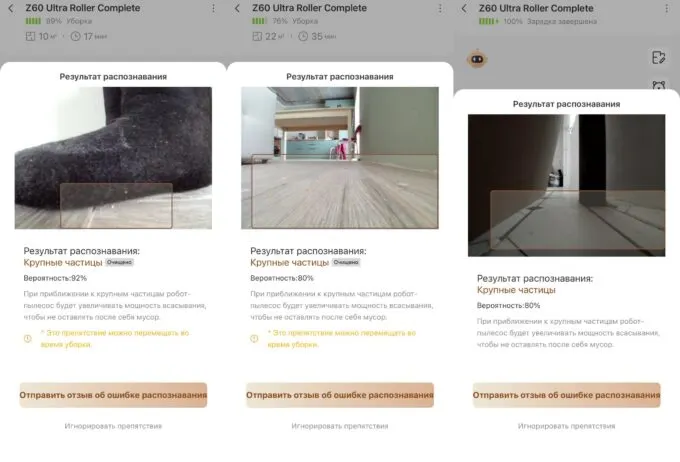This screenshot has width=680, height=462.
Task: Tap the yellow info icon in left panel
Action: click(28, 338)
